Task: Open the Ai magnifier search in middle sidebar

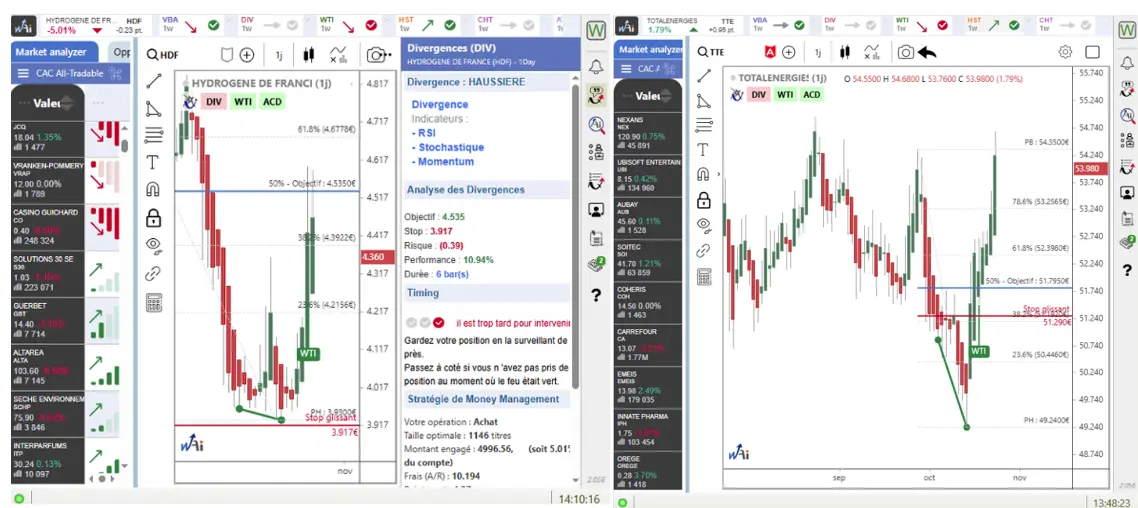Action: pyautogui.click(x=597, y=125)
